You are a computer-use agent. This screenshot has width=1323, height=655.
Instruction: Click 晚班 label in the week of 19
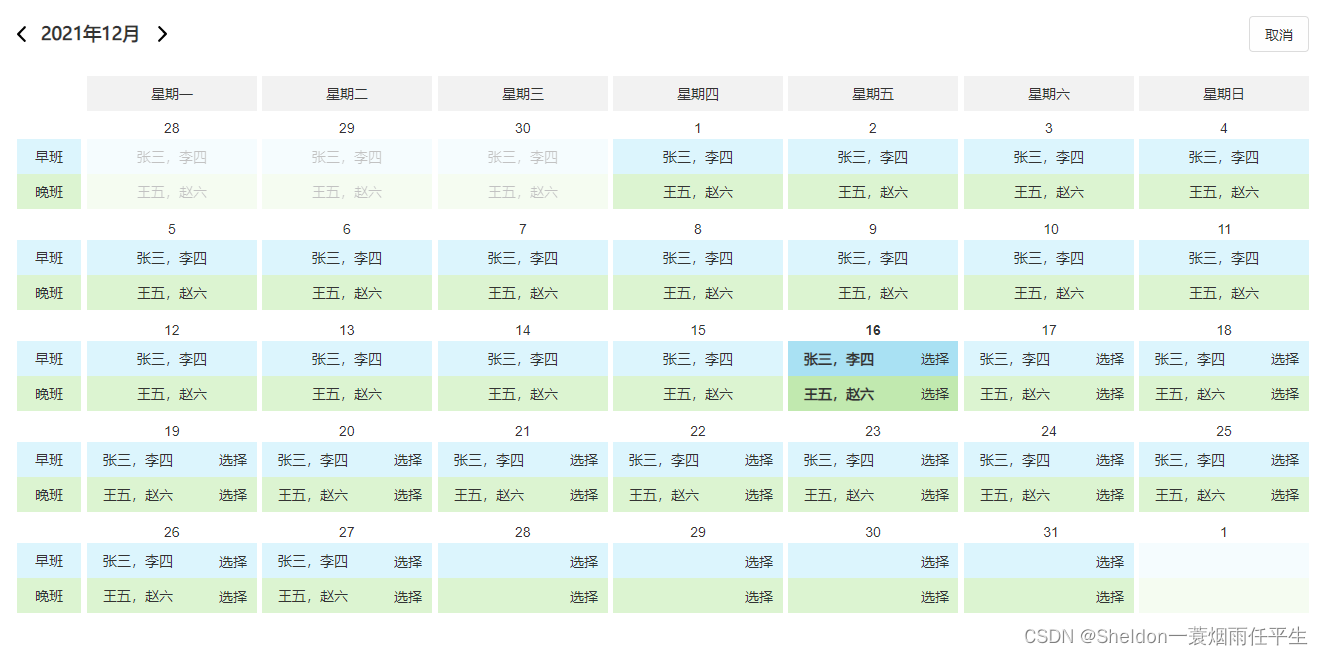pos(49,495)
